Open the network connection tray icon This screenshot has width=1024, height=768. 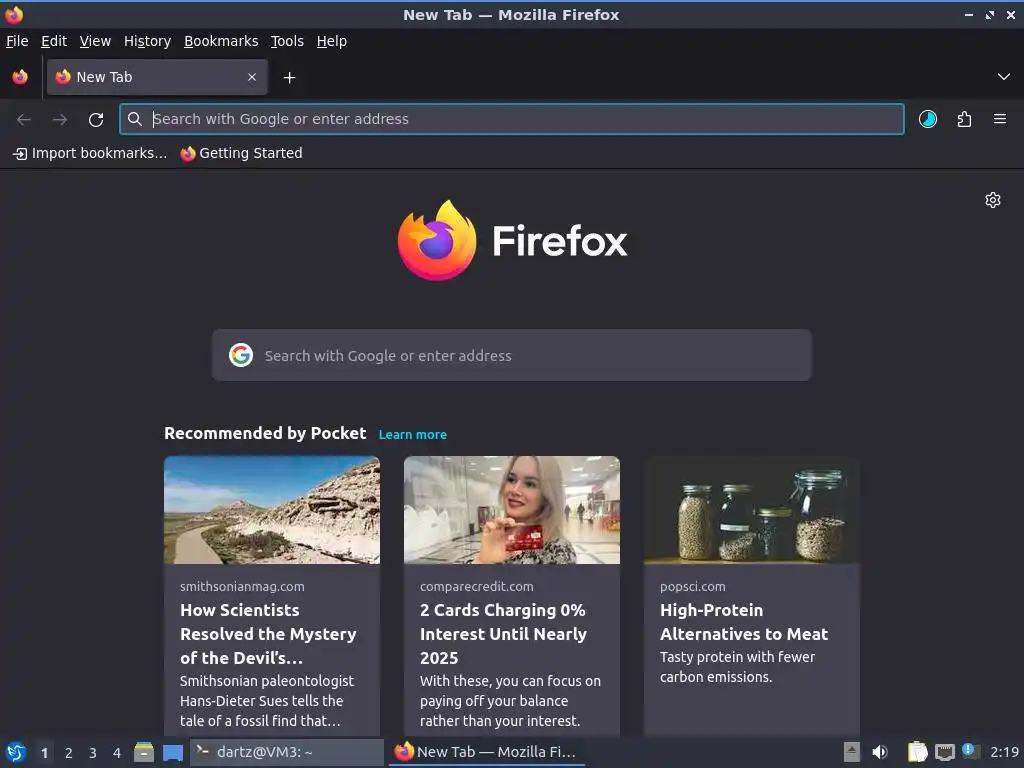pos(944,753)
